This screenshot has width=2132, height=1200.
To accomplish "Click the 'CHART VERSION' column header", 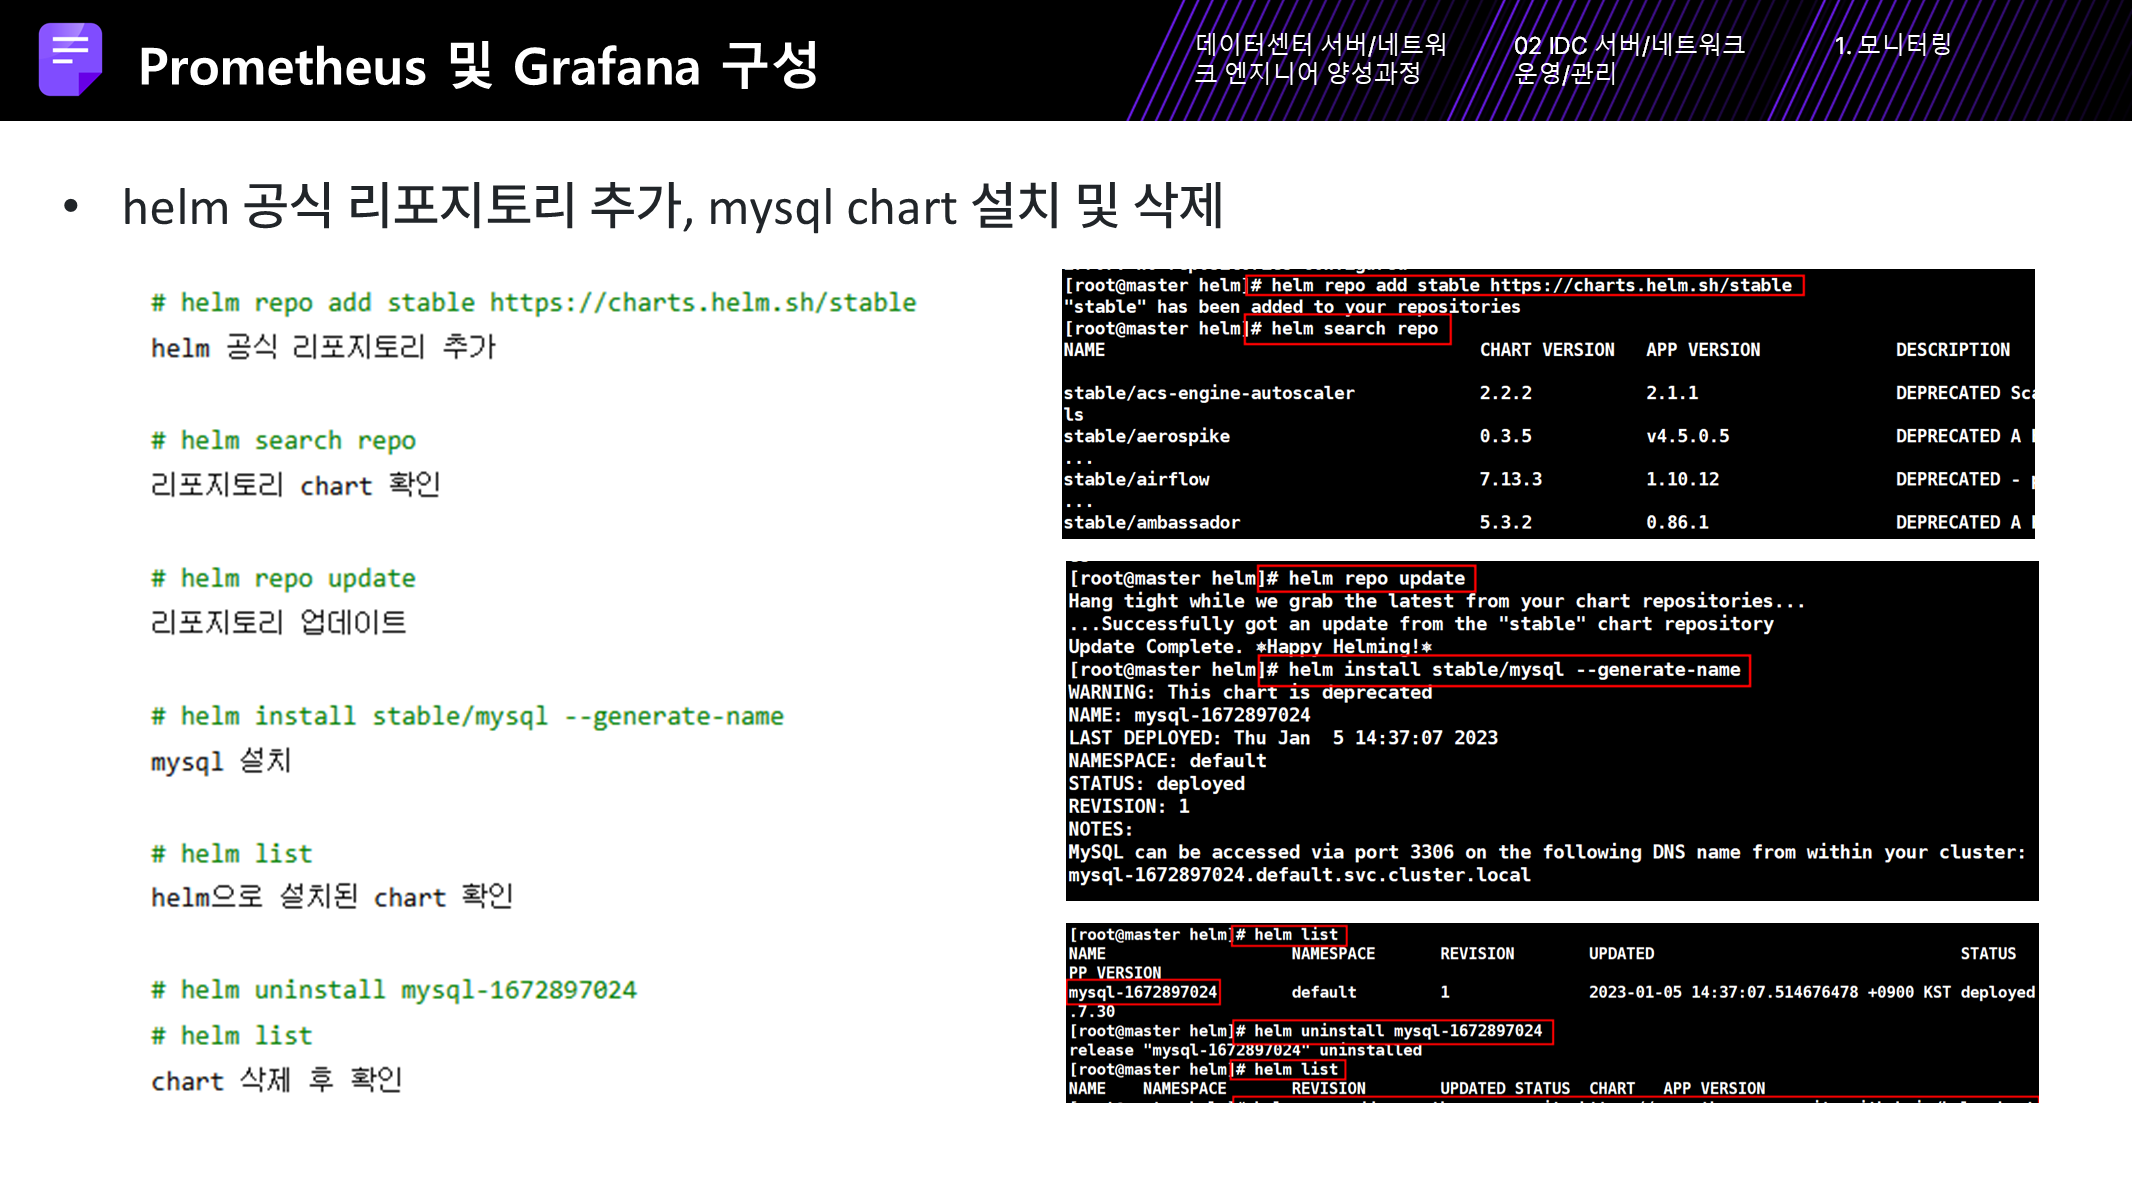I will 1547,350.
